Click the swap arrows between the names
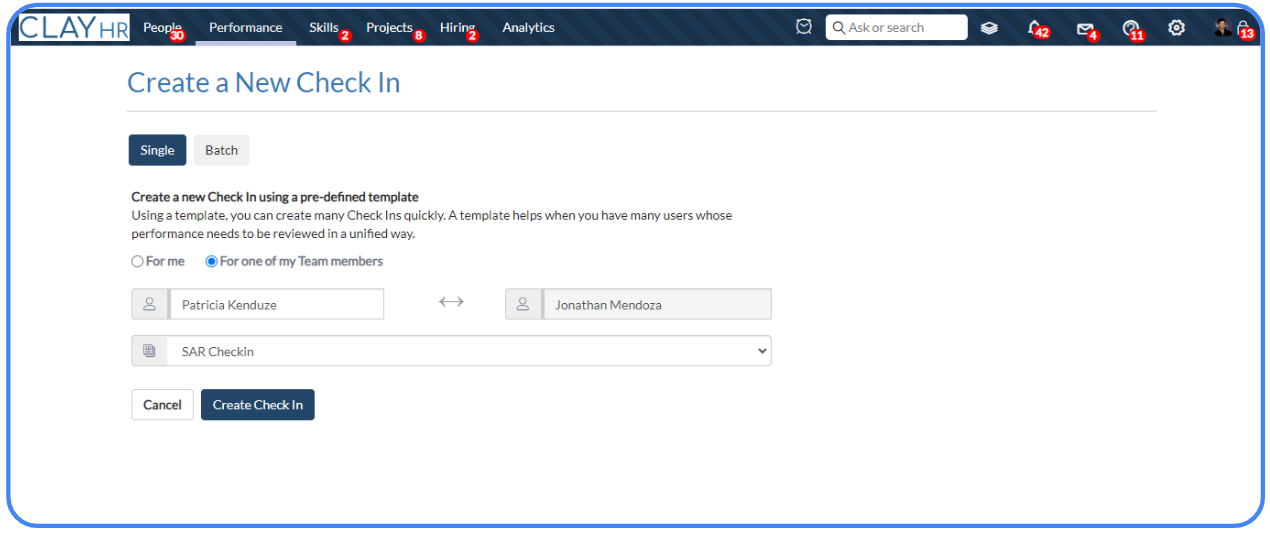Image resolution: width=1270 pixels, height=533 pixels. tap(451, 301)
